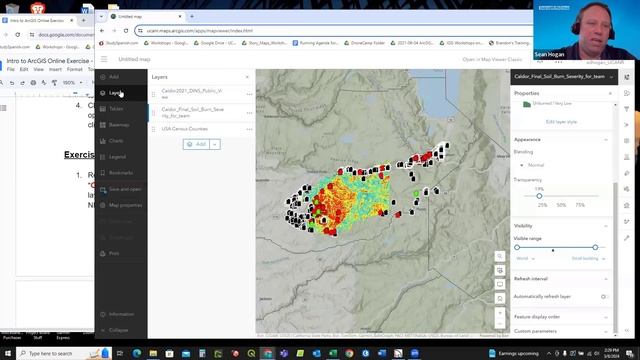Click left handle of Visible range slider
Screen dimensions: 640x360
[517, 247]
